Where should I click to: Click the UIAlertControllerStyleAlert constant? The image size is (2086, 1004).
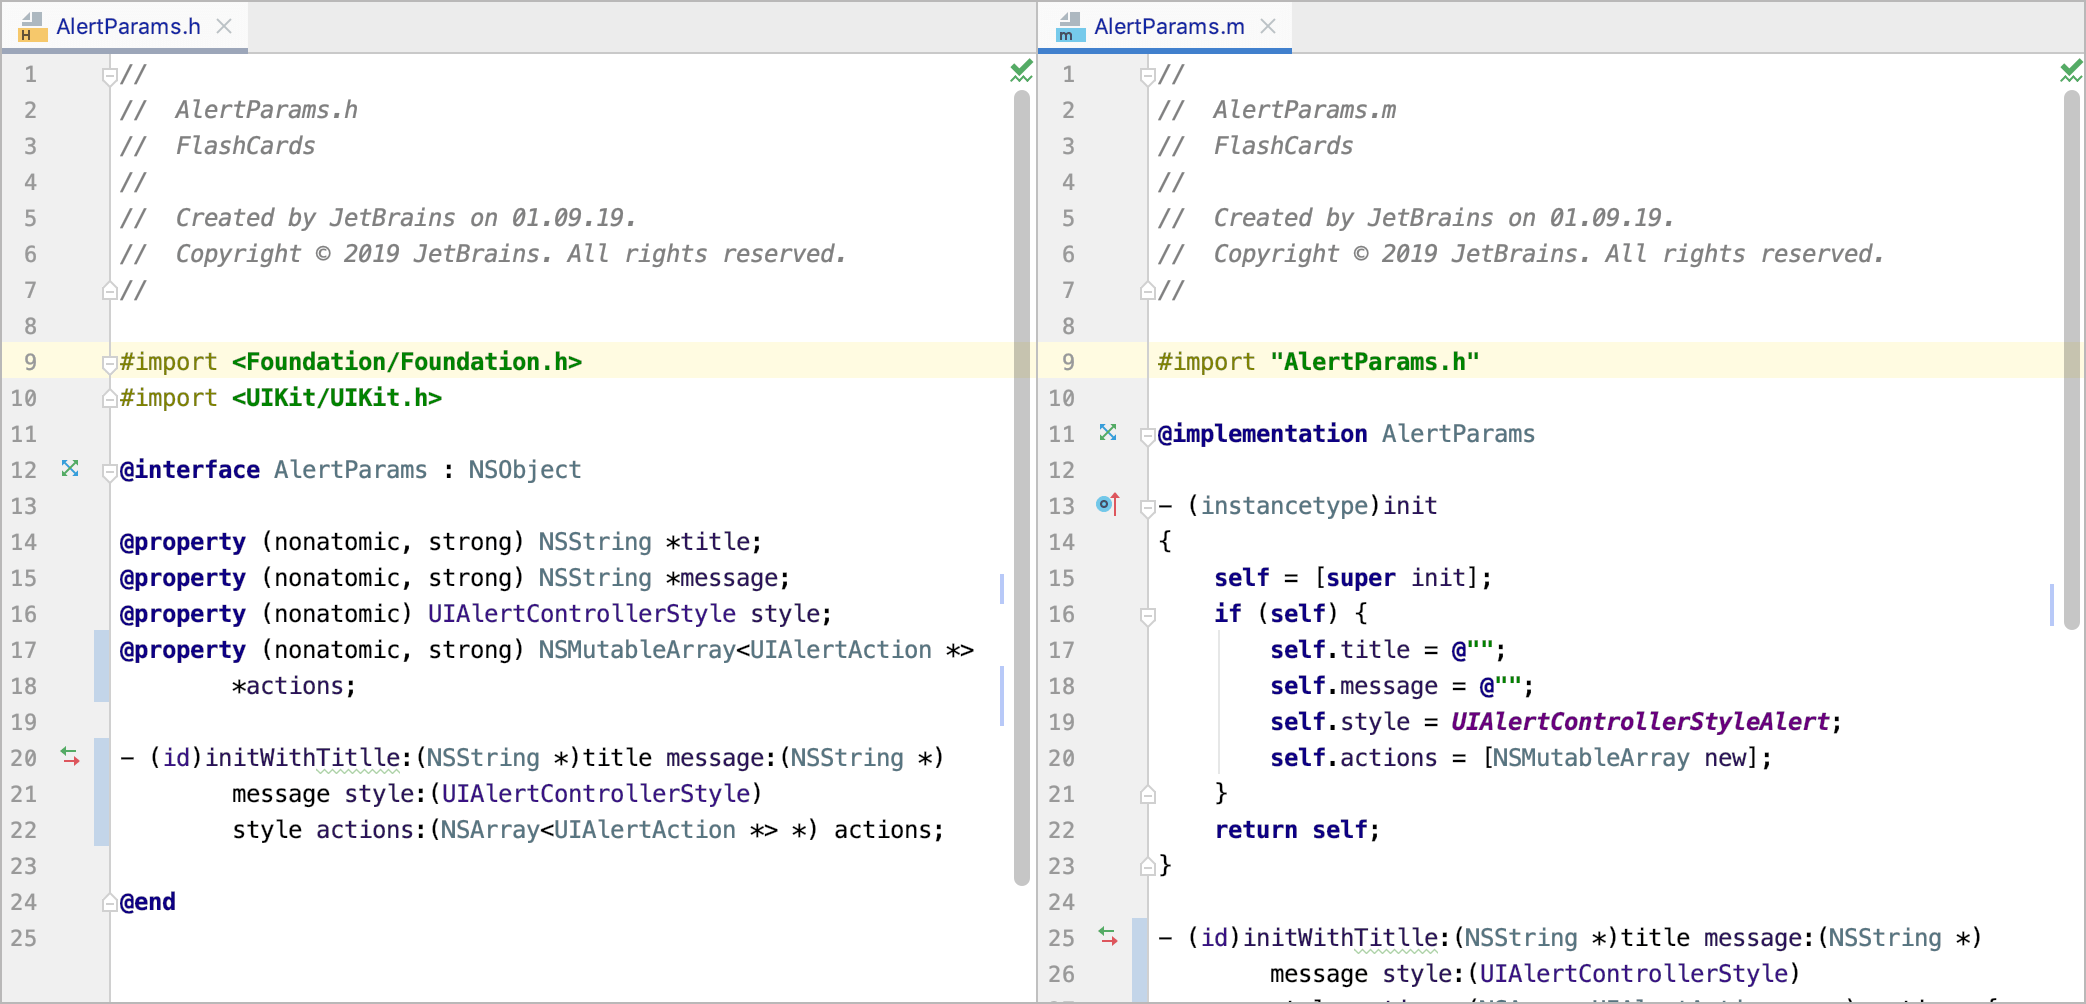(1640, 722)
